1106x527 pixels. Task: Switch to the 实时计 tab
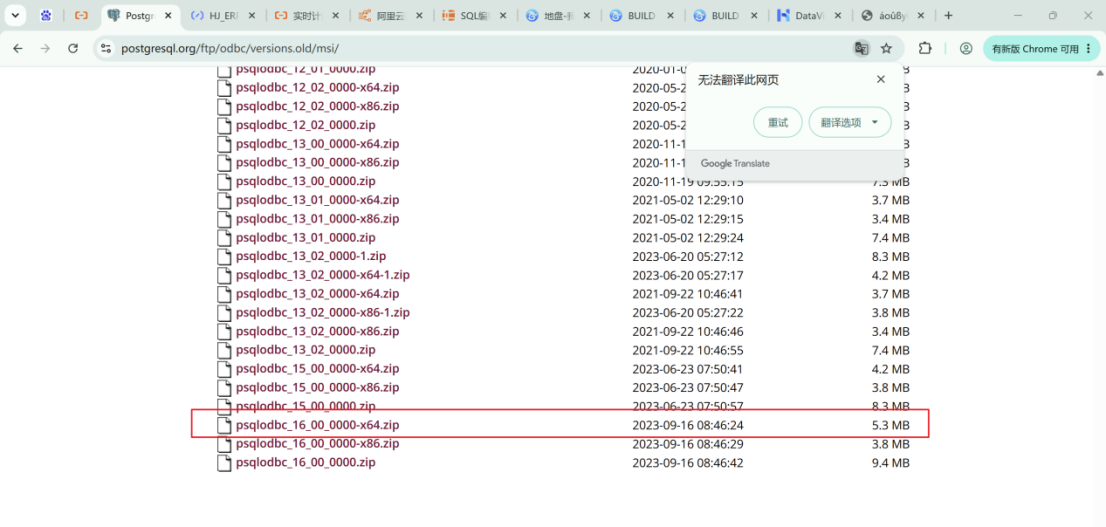coord(306,15)
